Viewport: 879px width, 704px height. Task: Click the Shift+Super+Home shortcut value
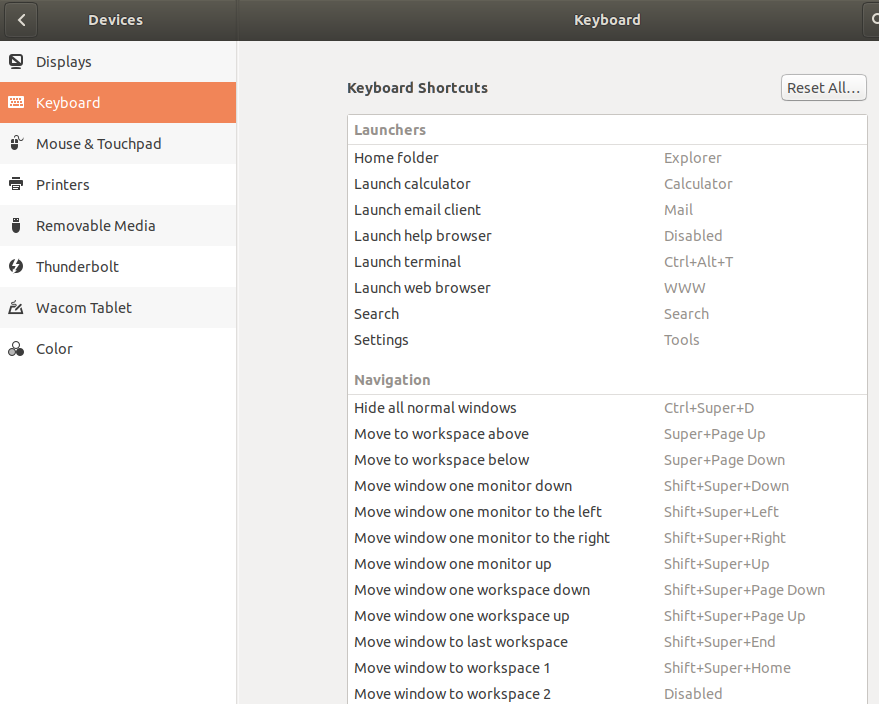click(728, 668)
